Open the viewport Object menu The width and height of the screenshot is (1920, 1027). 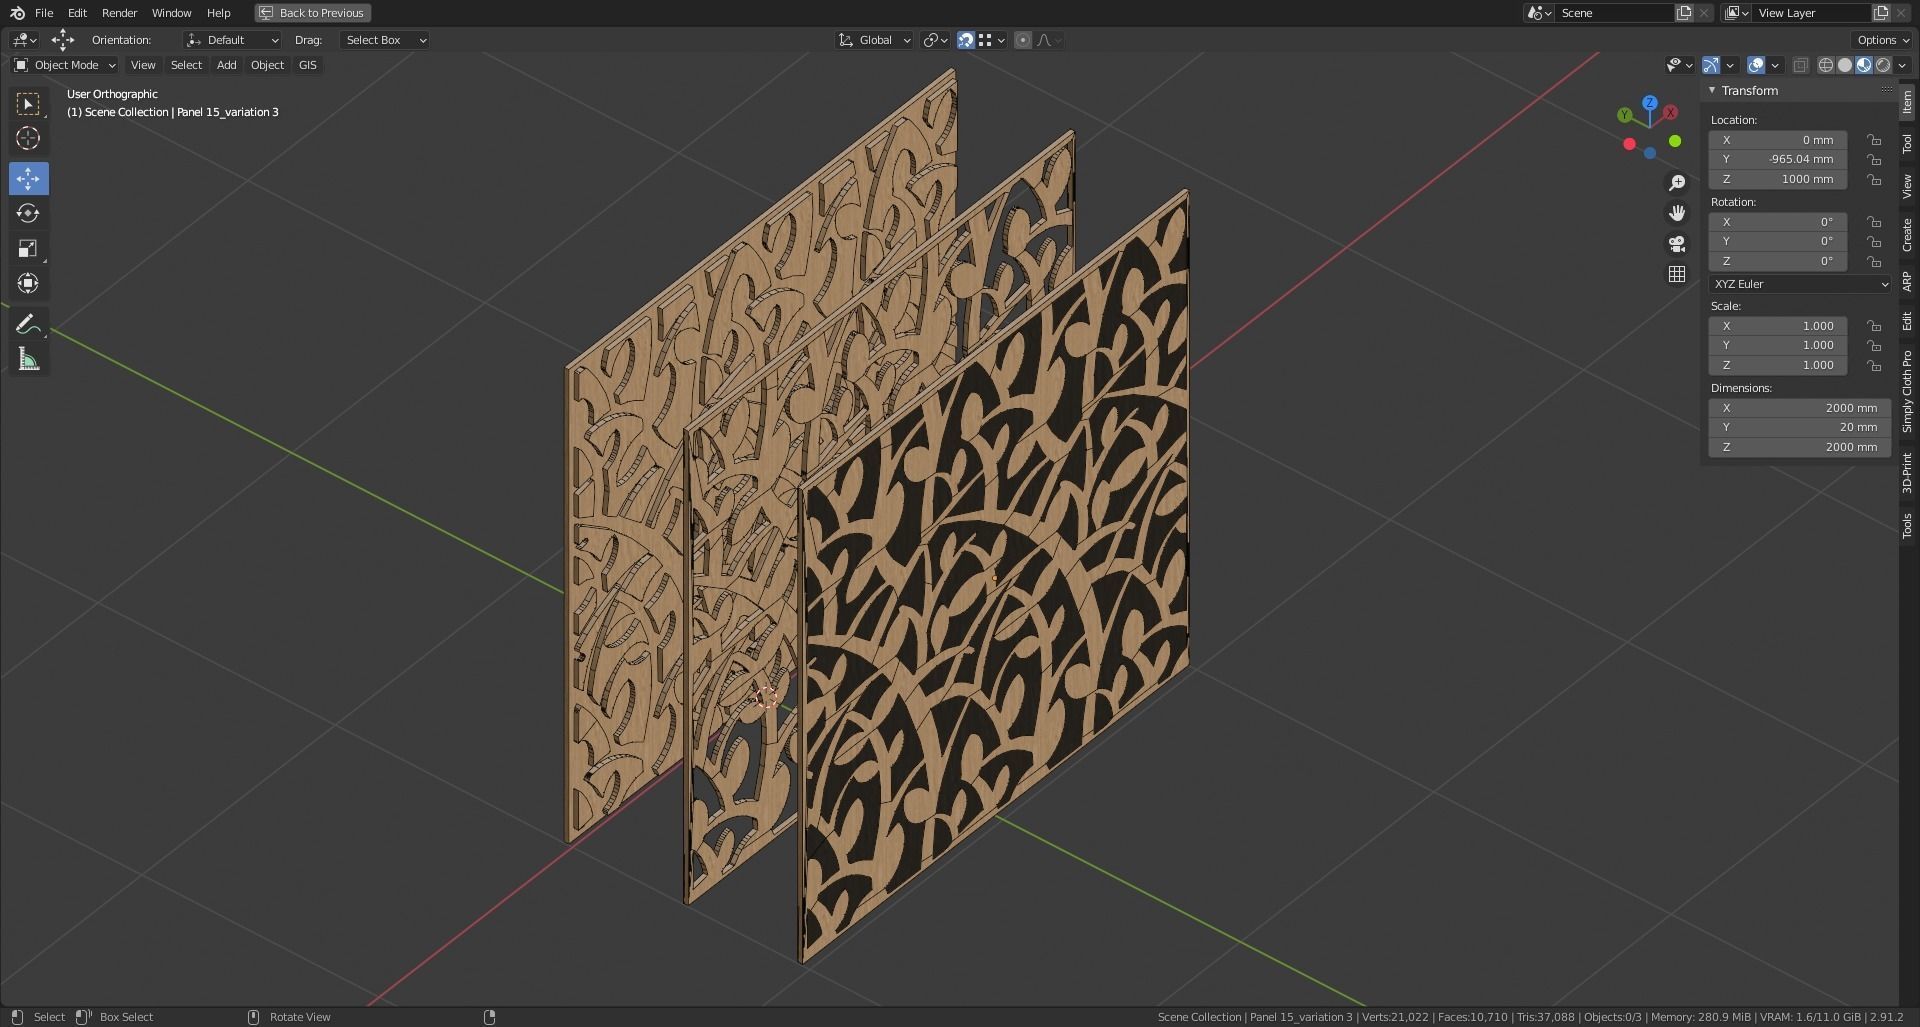point(267,65)
